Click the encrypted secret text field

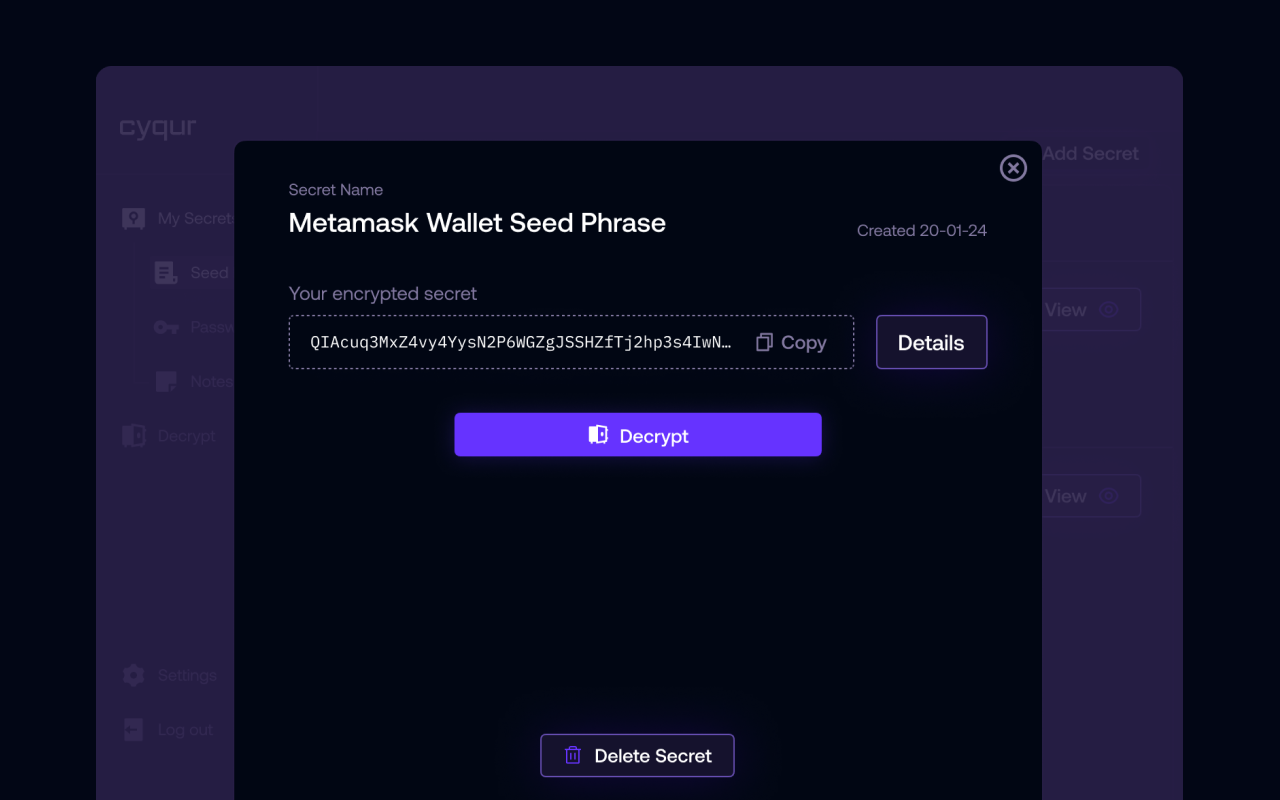coord(520,342)
